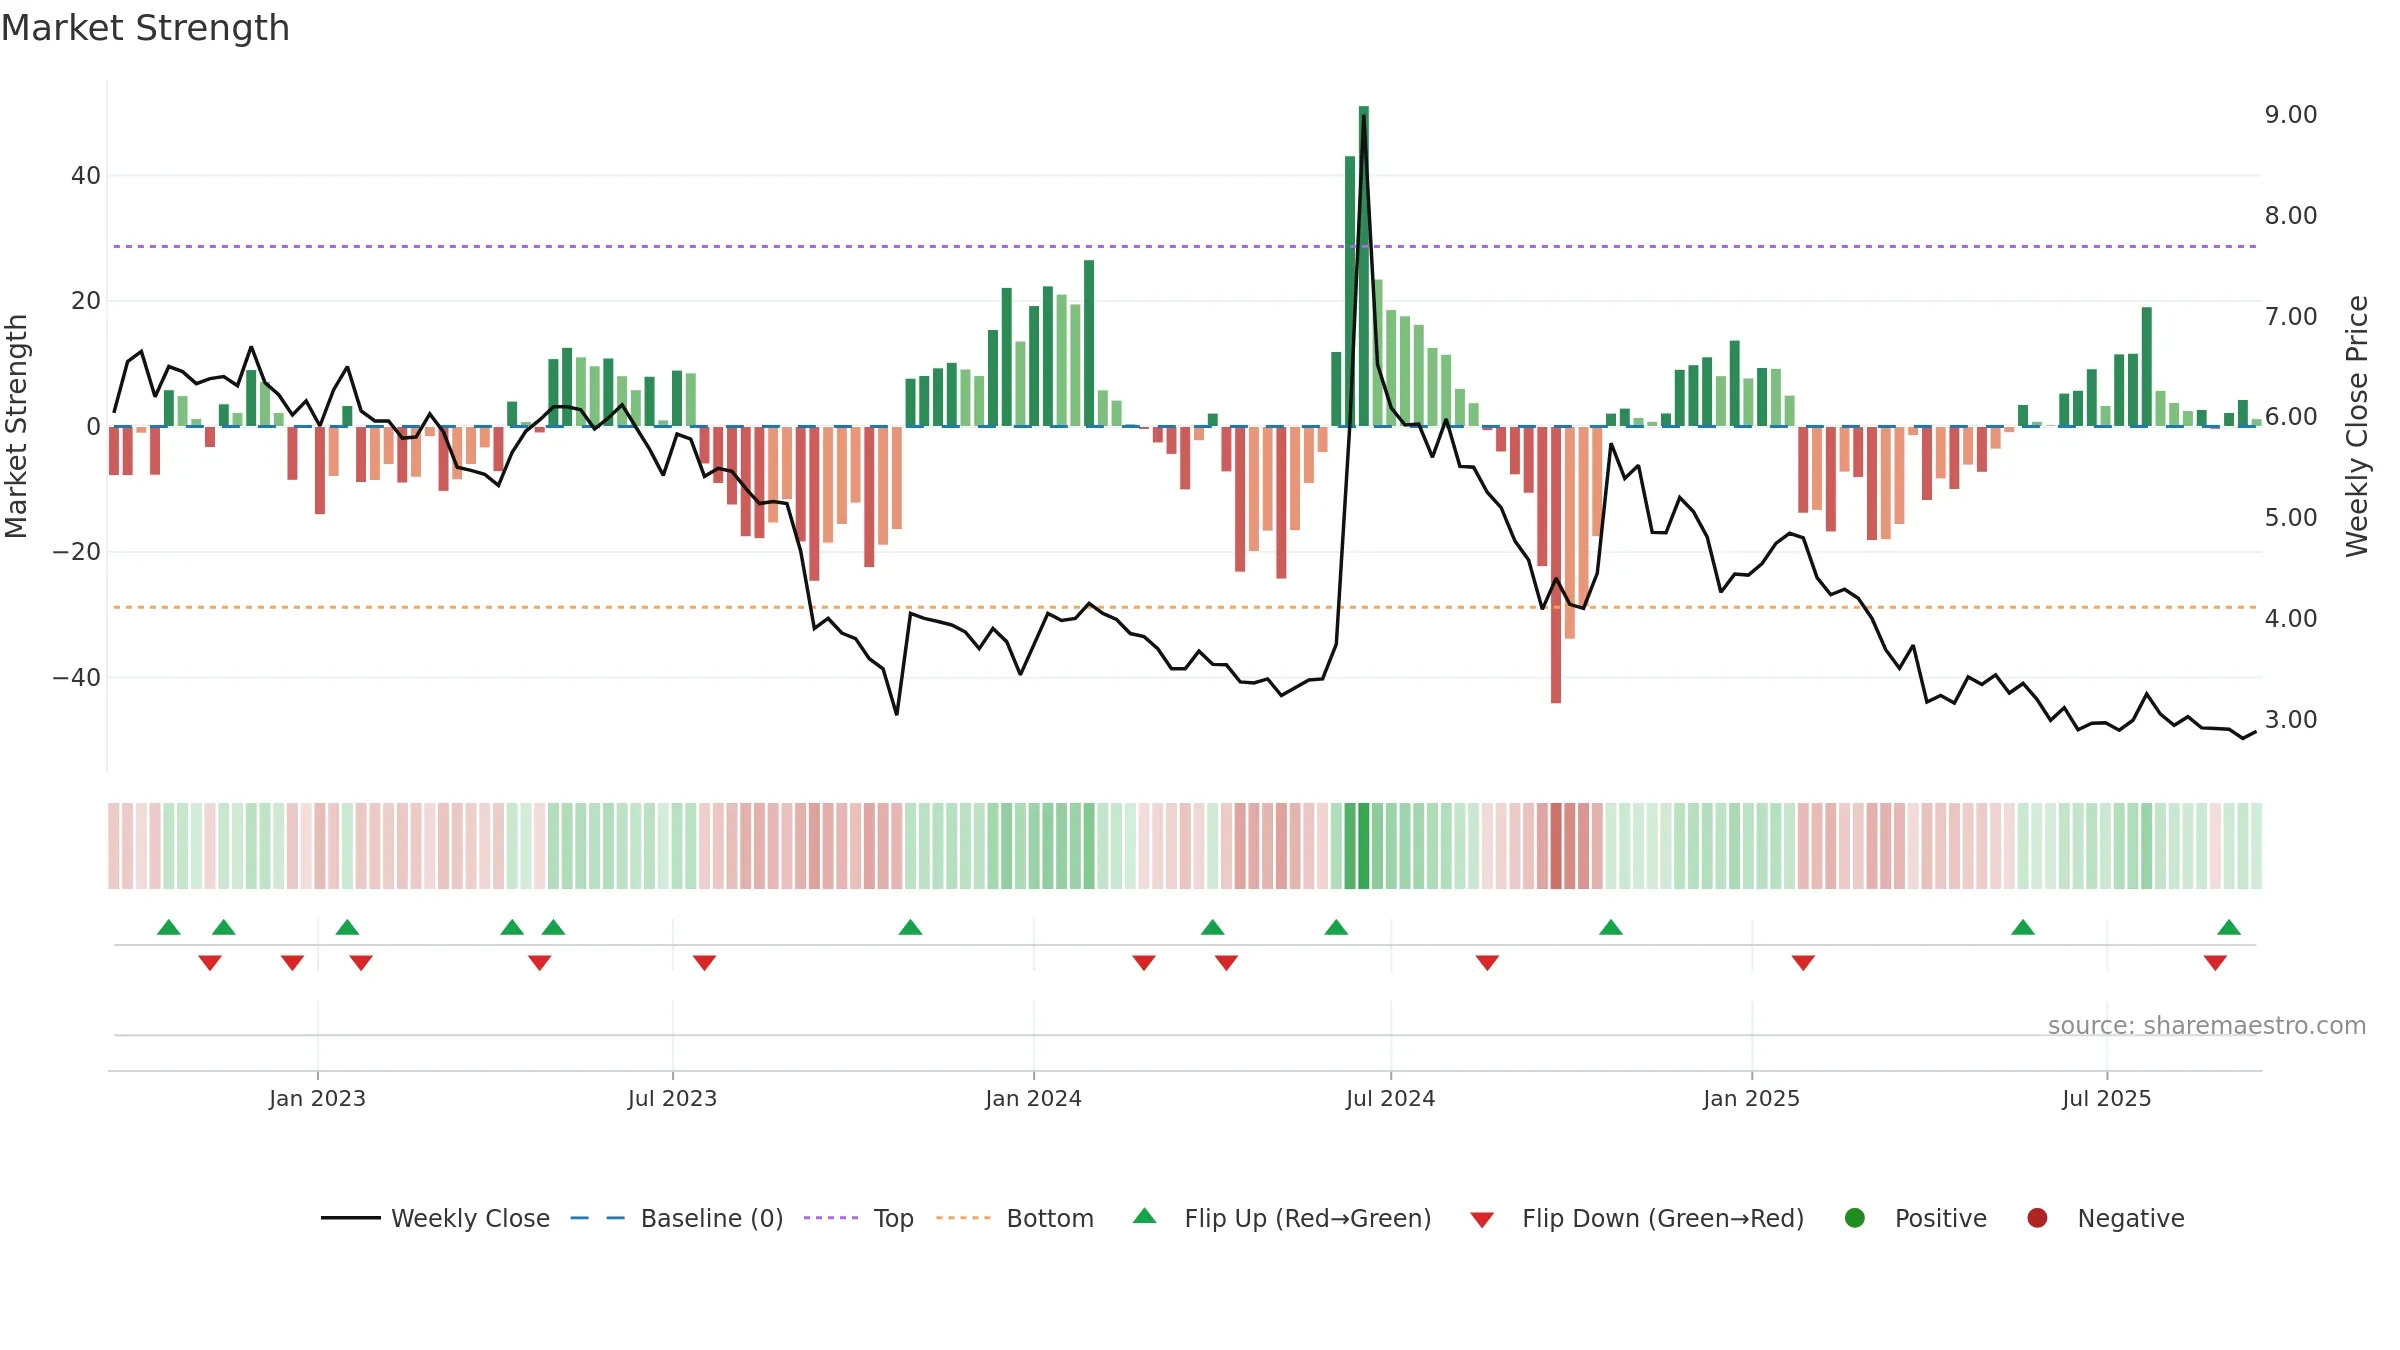Click the purple dotted Top sample in legend
2400x1350 pixels.
click(x=831, y=1218)
